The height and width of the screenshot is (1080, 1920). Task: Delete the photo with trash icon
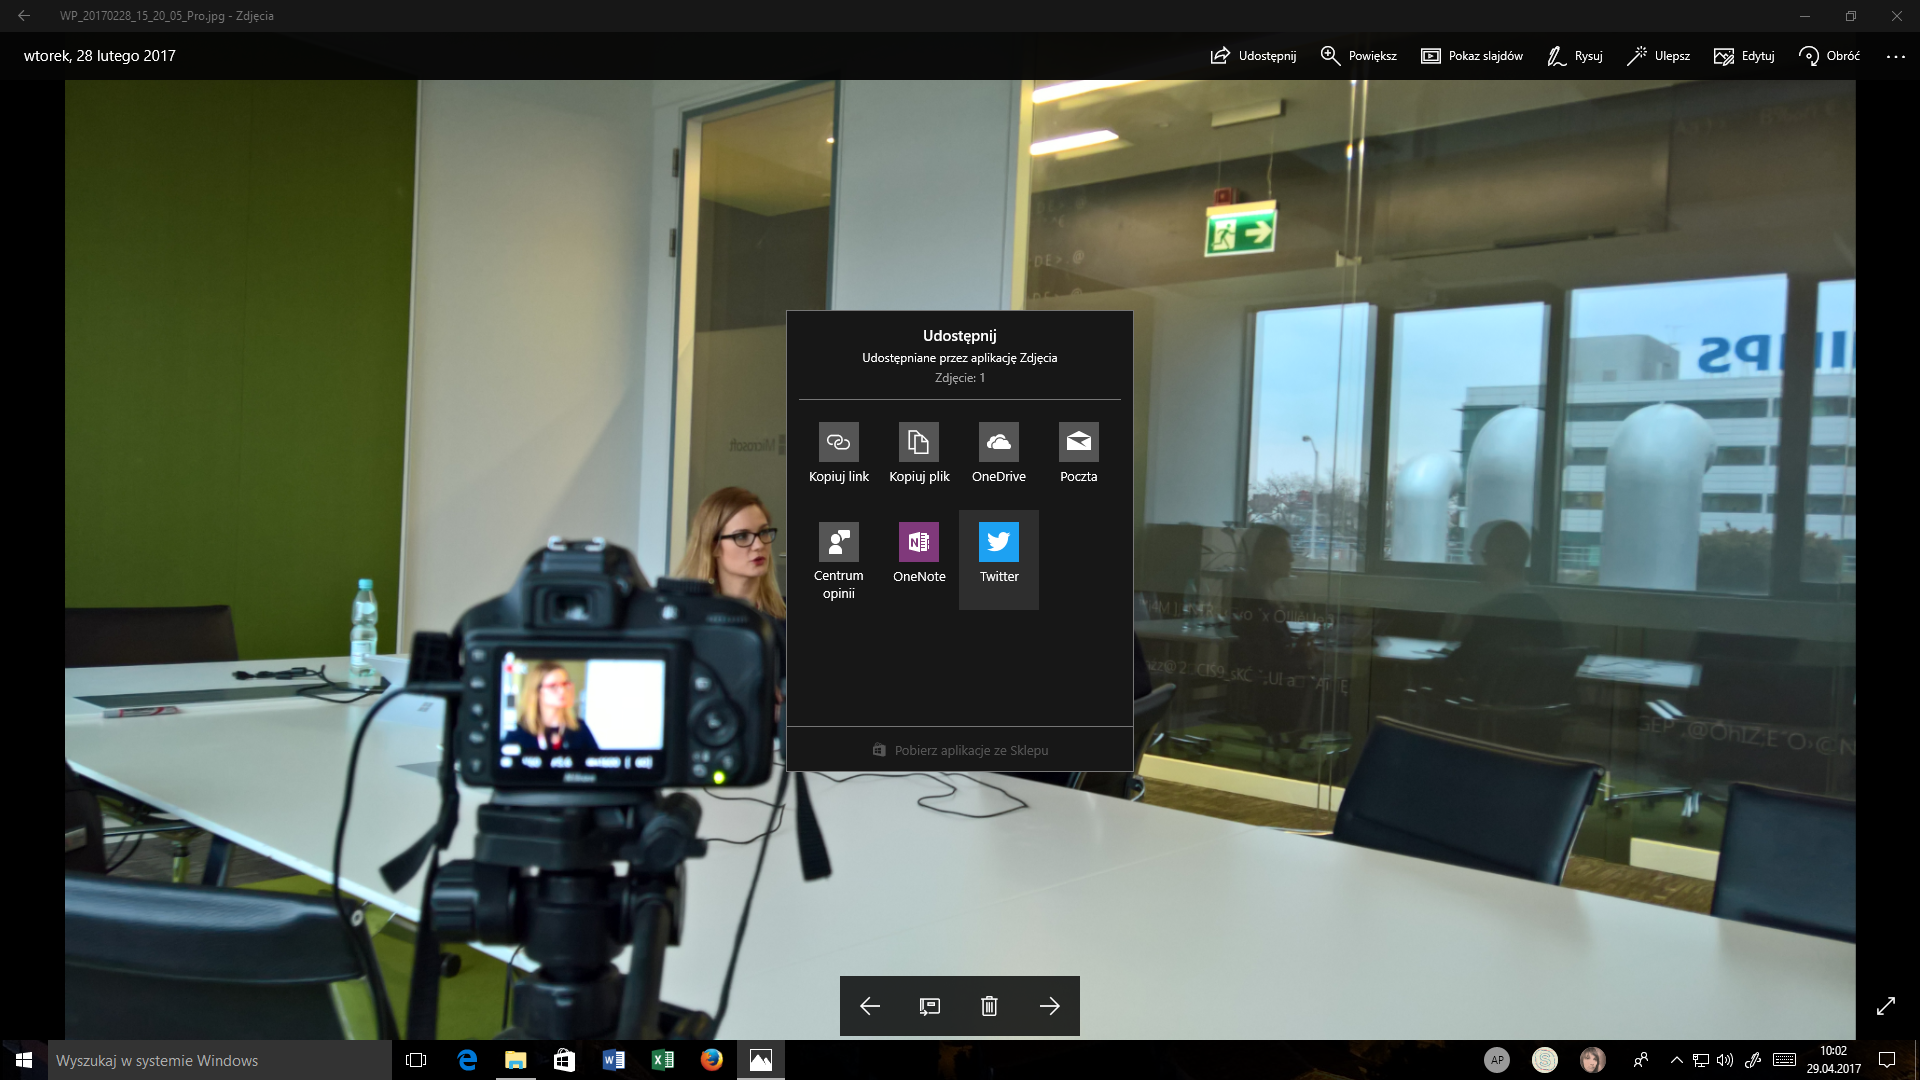click(989, 1006)
